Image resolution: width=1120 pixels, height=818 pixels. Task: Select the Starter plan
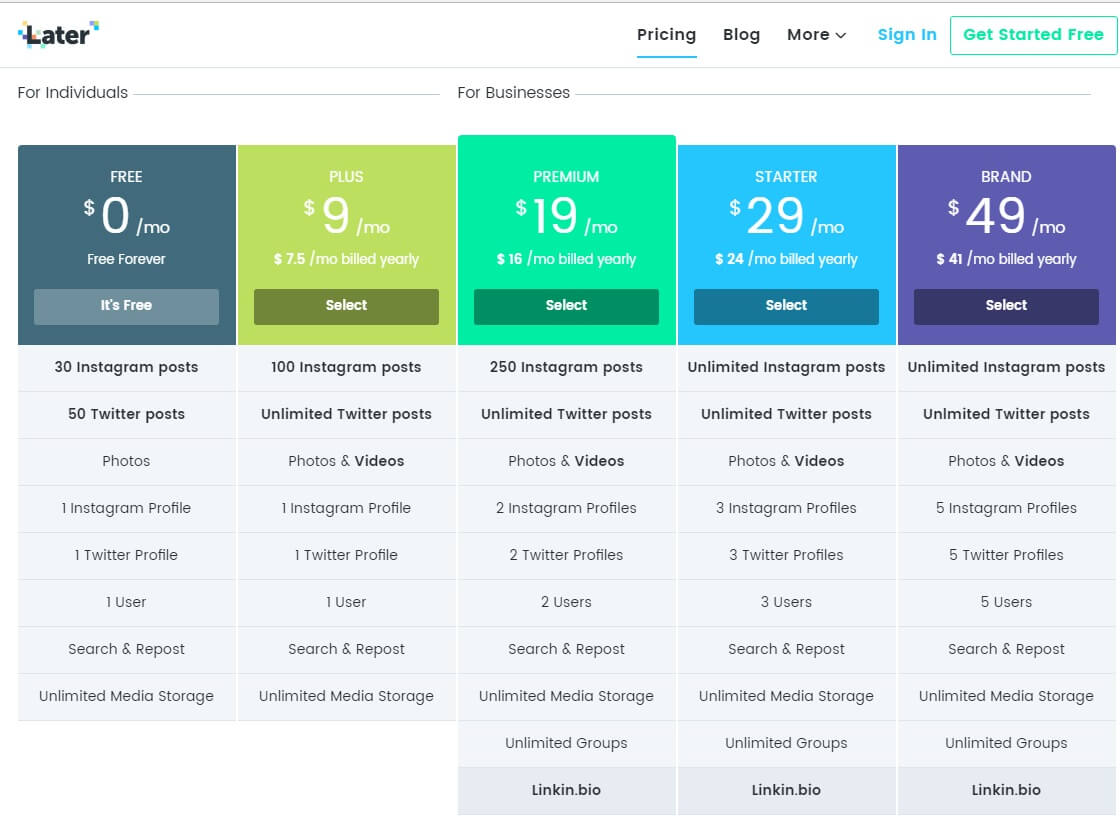786,306
